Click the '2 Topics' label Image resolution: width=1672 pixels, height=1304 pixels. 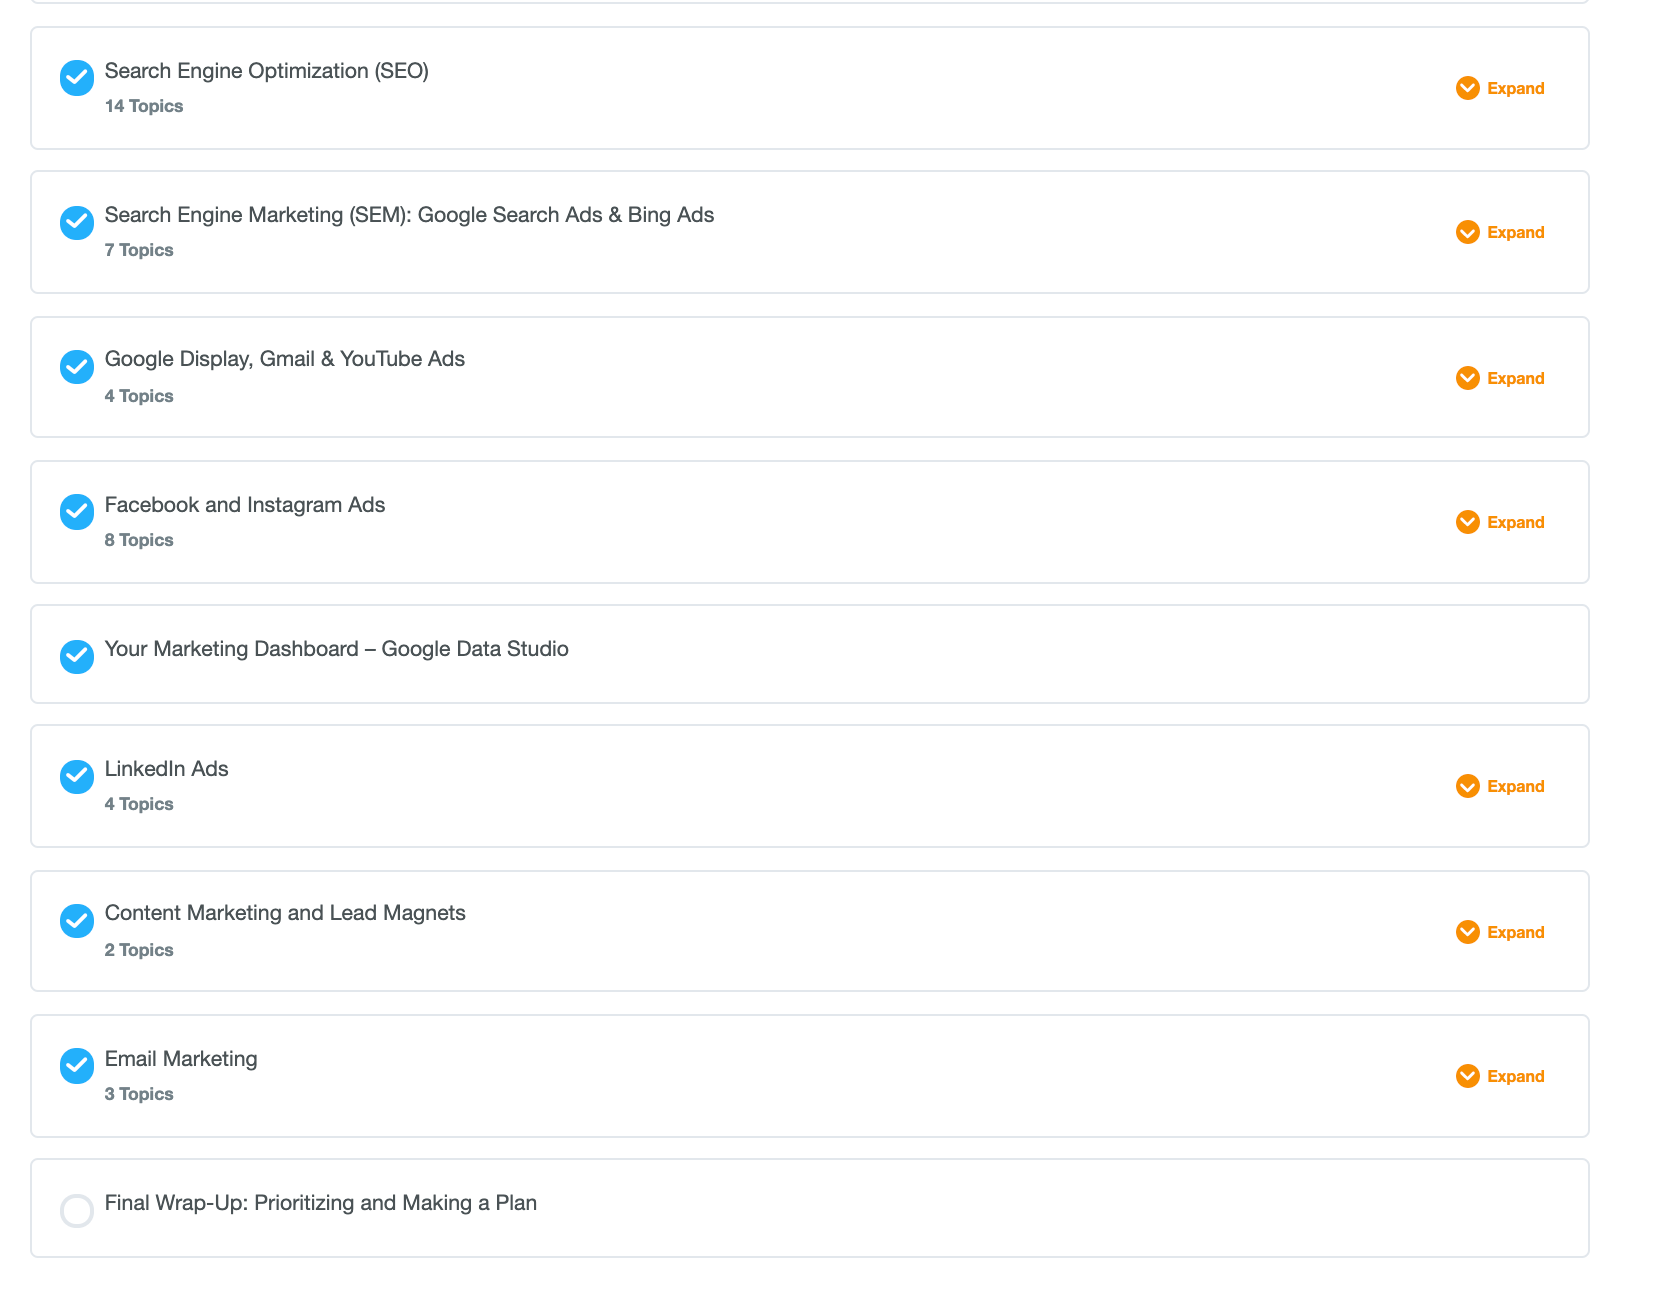coord(139,950)
